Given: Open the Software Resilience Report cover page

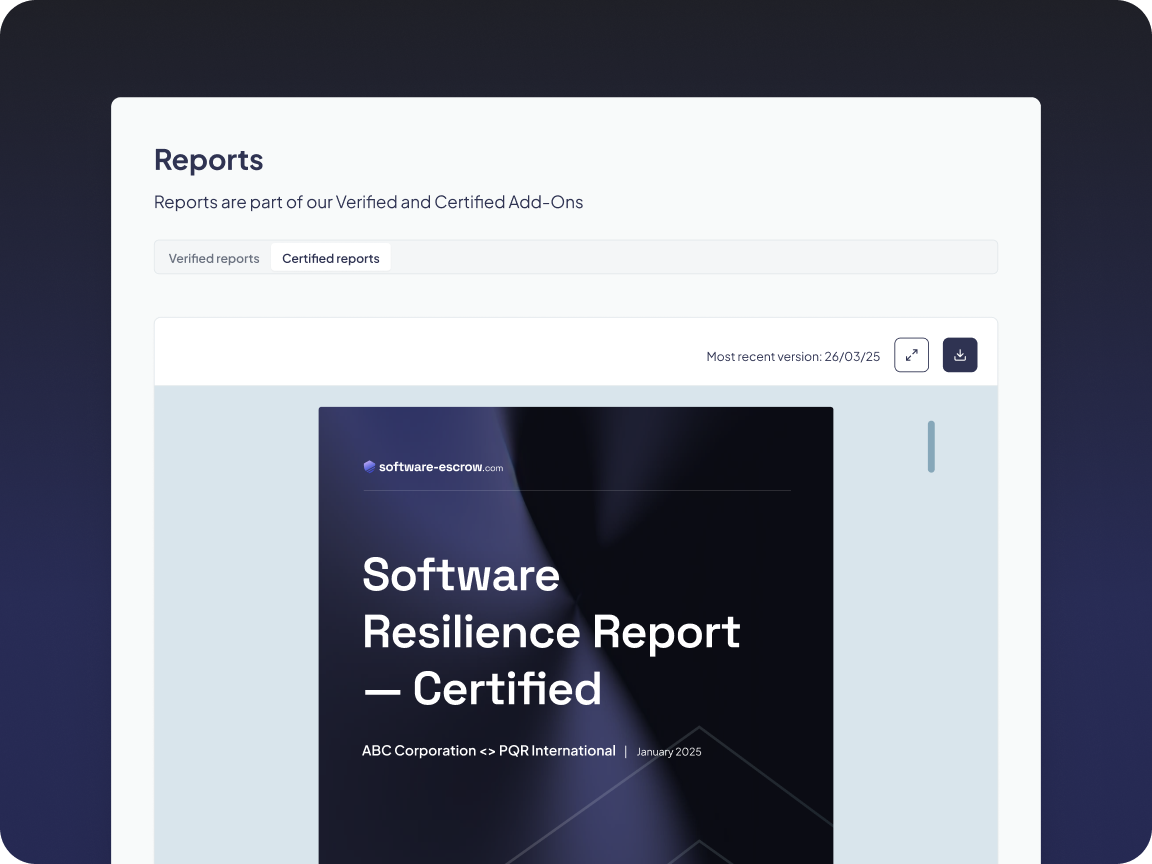Looking at the screenshot, I should click(x=575, y=636).
